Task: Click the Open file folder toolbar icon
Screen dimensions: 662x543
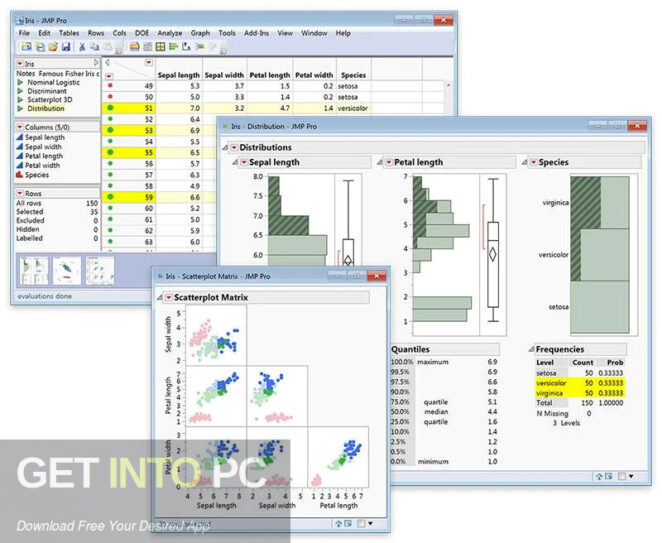Action: pyautogui.click(x=53, y=46)
